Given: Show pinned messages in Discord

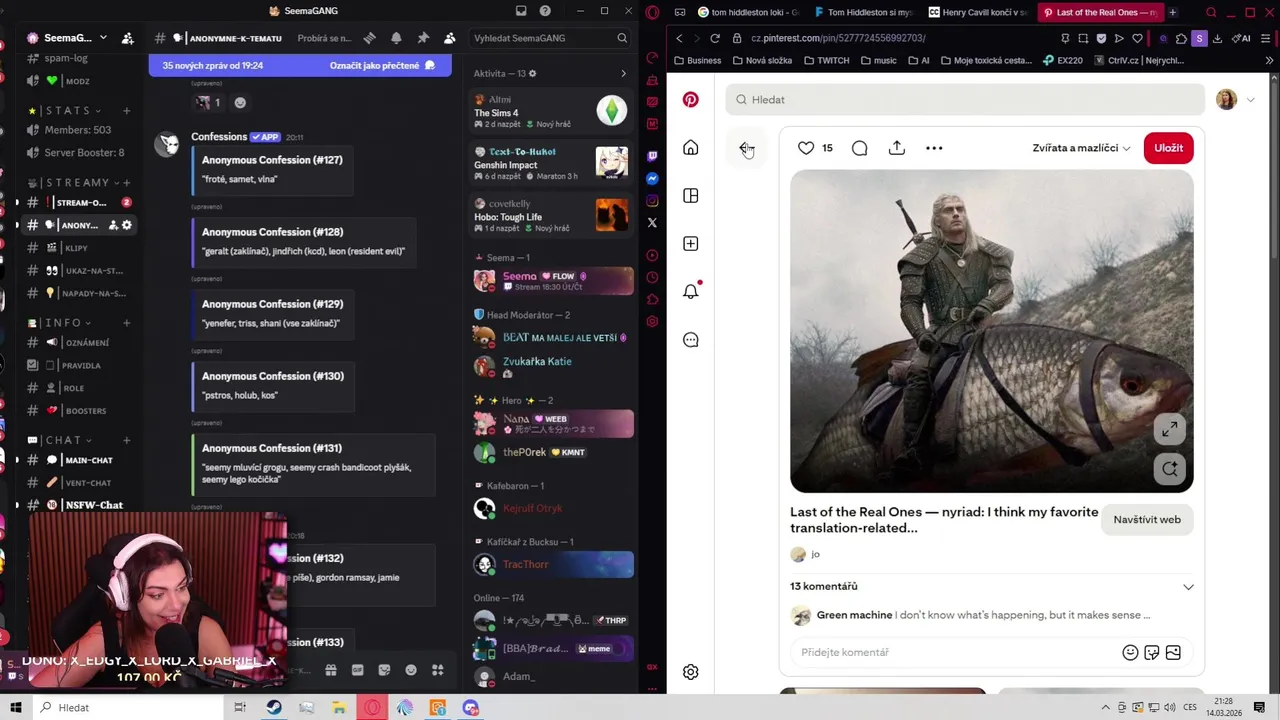Looking at the screenshot, I should [423, 38].
